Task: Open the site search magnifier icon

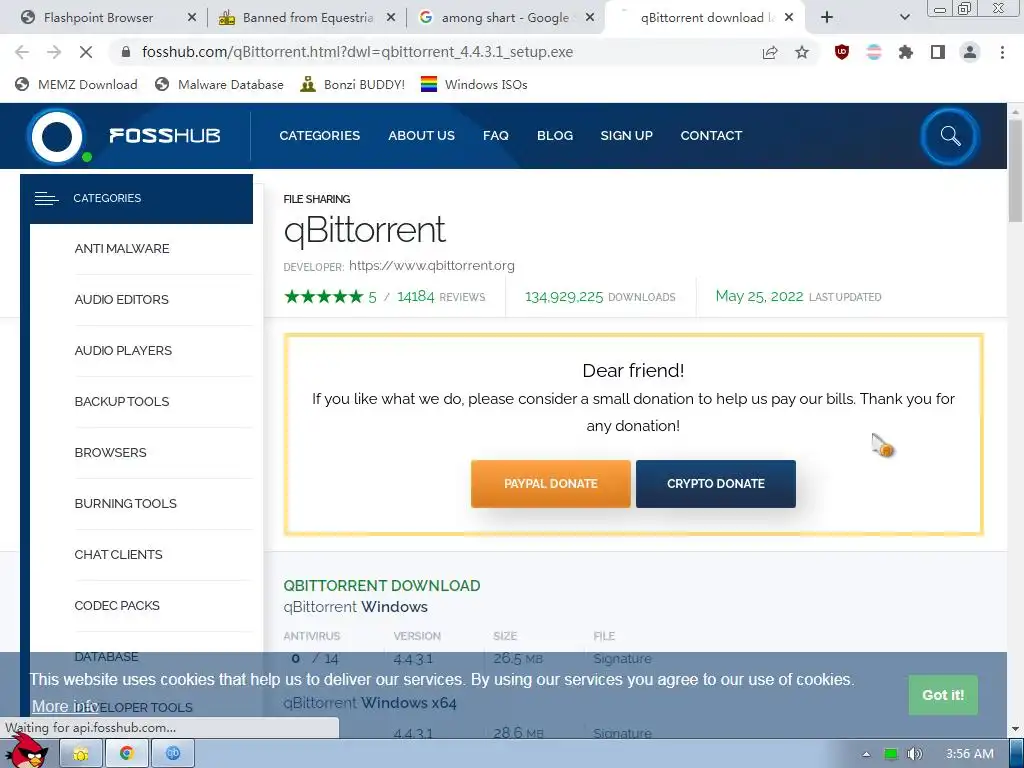Action: (x=950, y=136)
